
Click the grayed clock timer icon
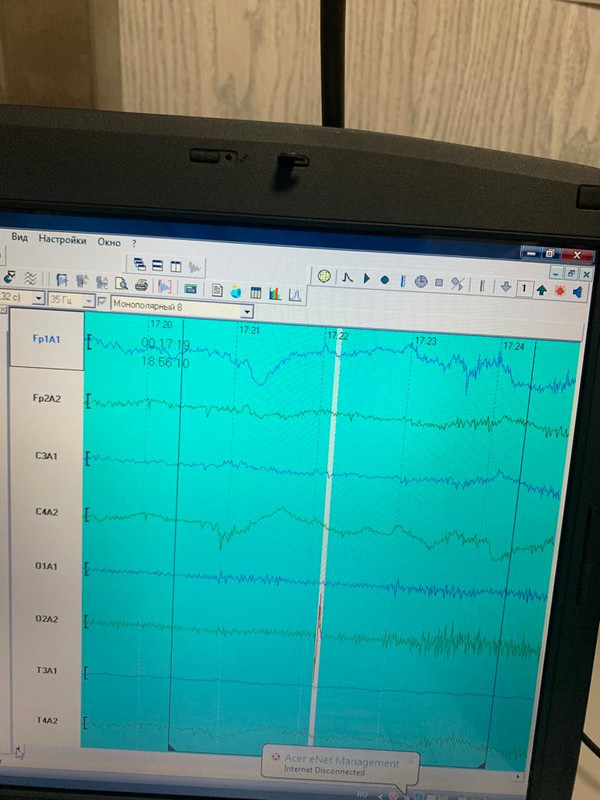pyautogui.click(x=420, y=281)
